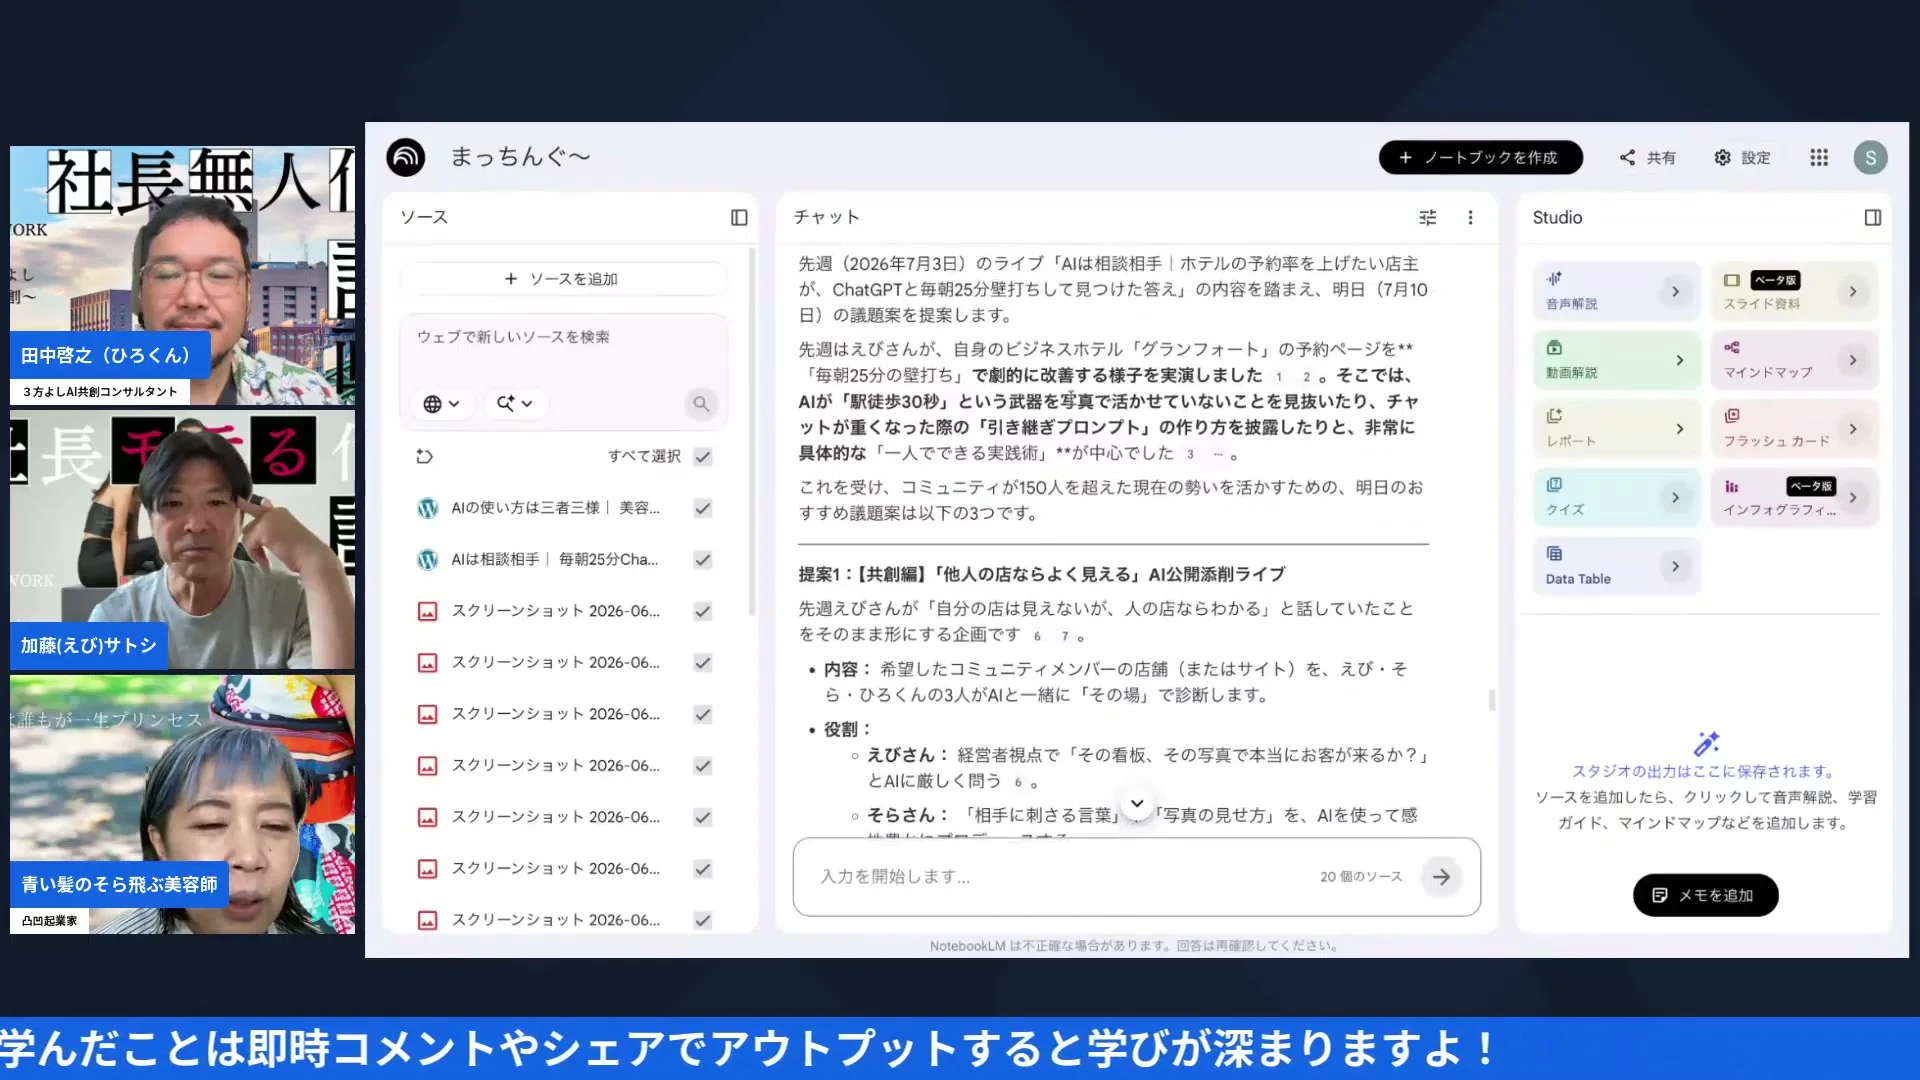This screenshot has height=1080, width=1920.
Task: Click the WordPress icon for AIの使い方は三者三様
Action: 427,509
